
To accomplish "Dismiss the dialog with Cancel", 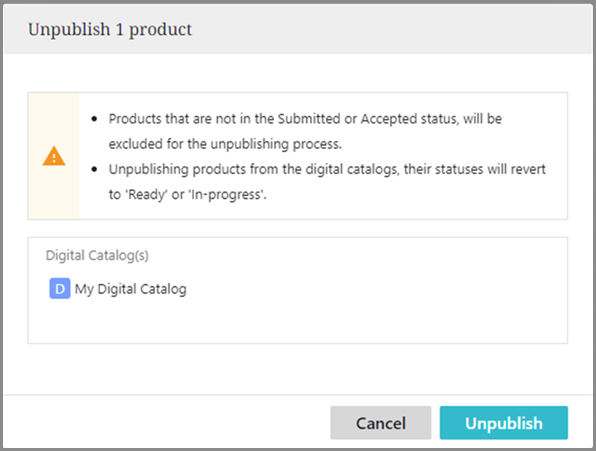I will coord(380,423).
